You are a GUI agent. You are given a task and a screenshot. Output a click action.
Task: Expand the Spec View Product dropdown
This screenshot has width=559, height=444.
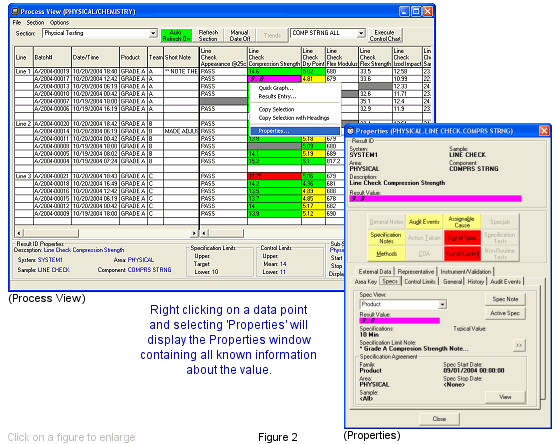pos(442,305)
